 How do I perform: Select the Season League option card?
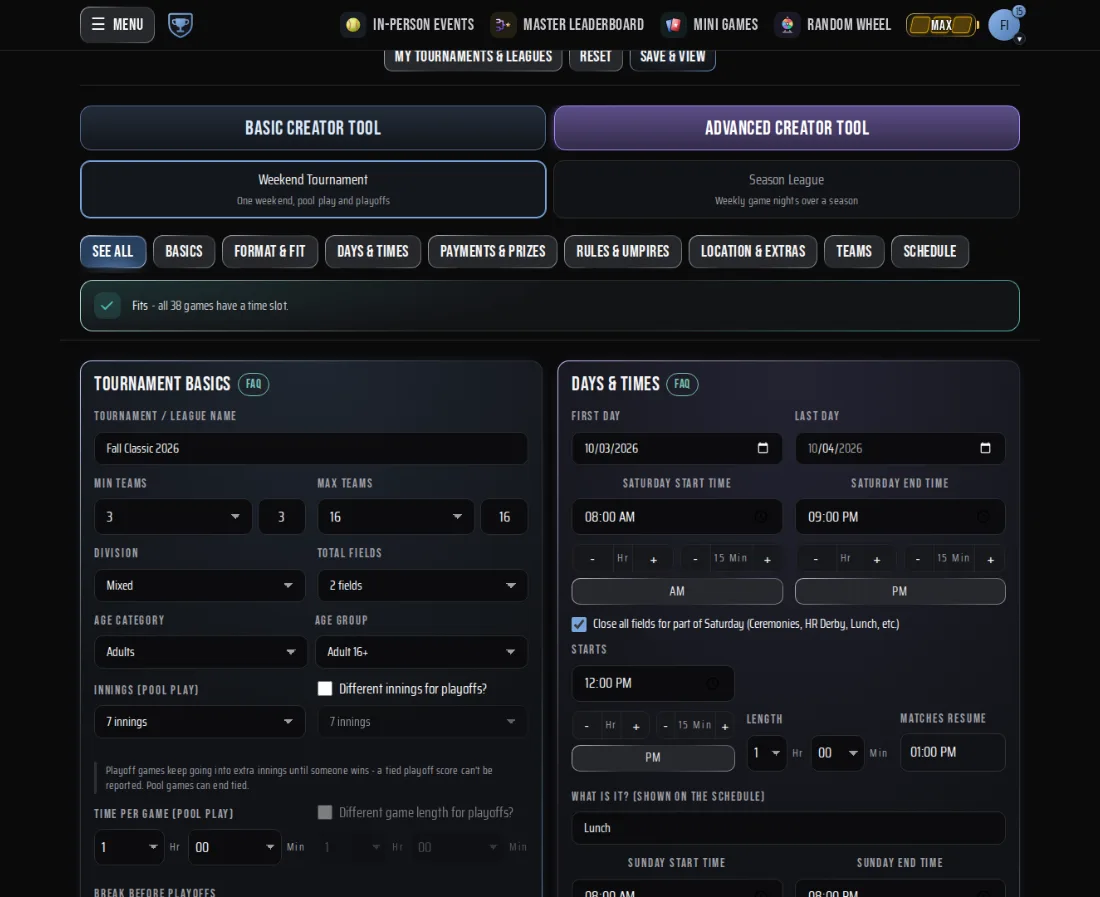coord(786,189)
